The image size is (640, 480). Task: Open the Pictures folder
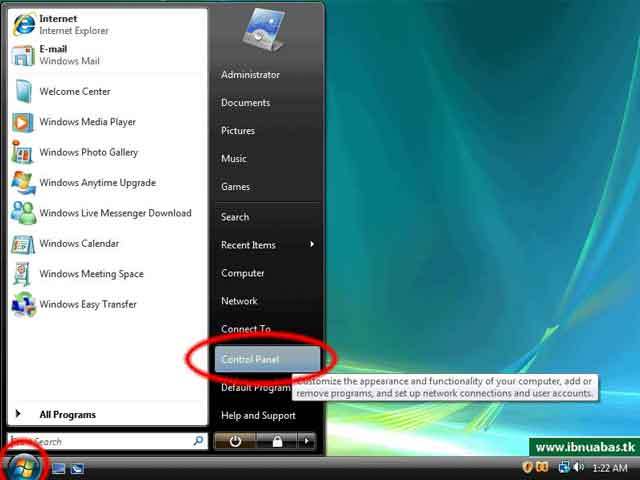click(x=238, y=131)
